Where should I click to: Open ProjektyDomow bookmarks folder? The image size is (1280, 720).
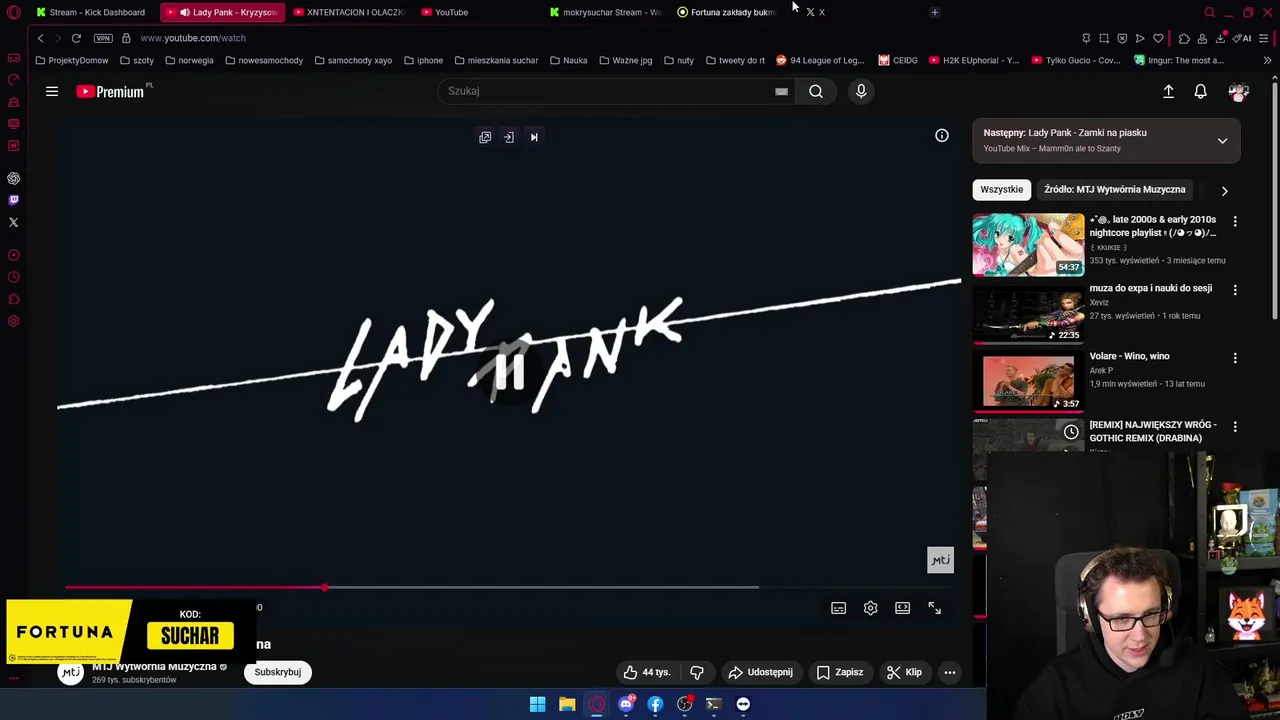tap(71, 60)
